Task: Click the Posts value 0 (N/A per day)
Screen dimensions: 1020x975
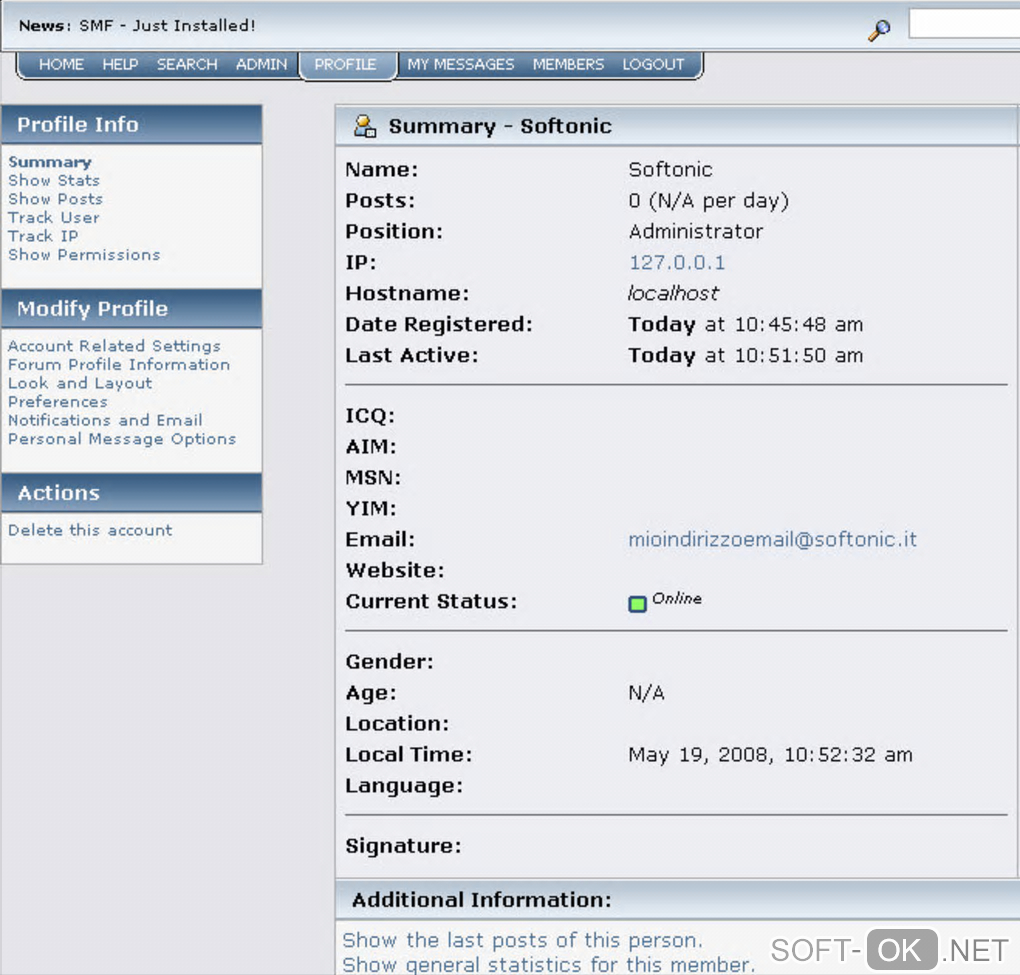Action: (x=708, y=201)
